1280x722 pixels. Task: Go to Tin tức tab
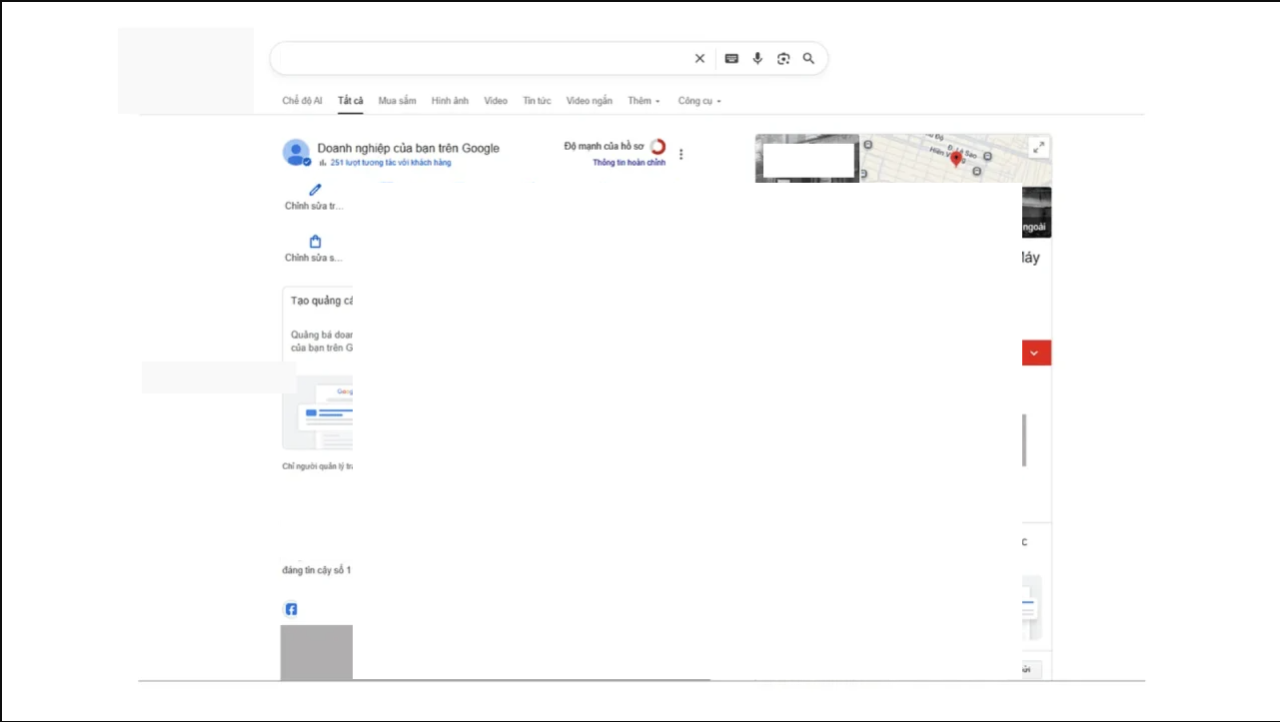537,101
